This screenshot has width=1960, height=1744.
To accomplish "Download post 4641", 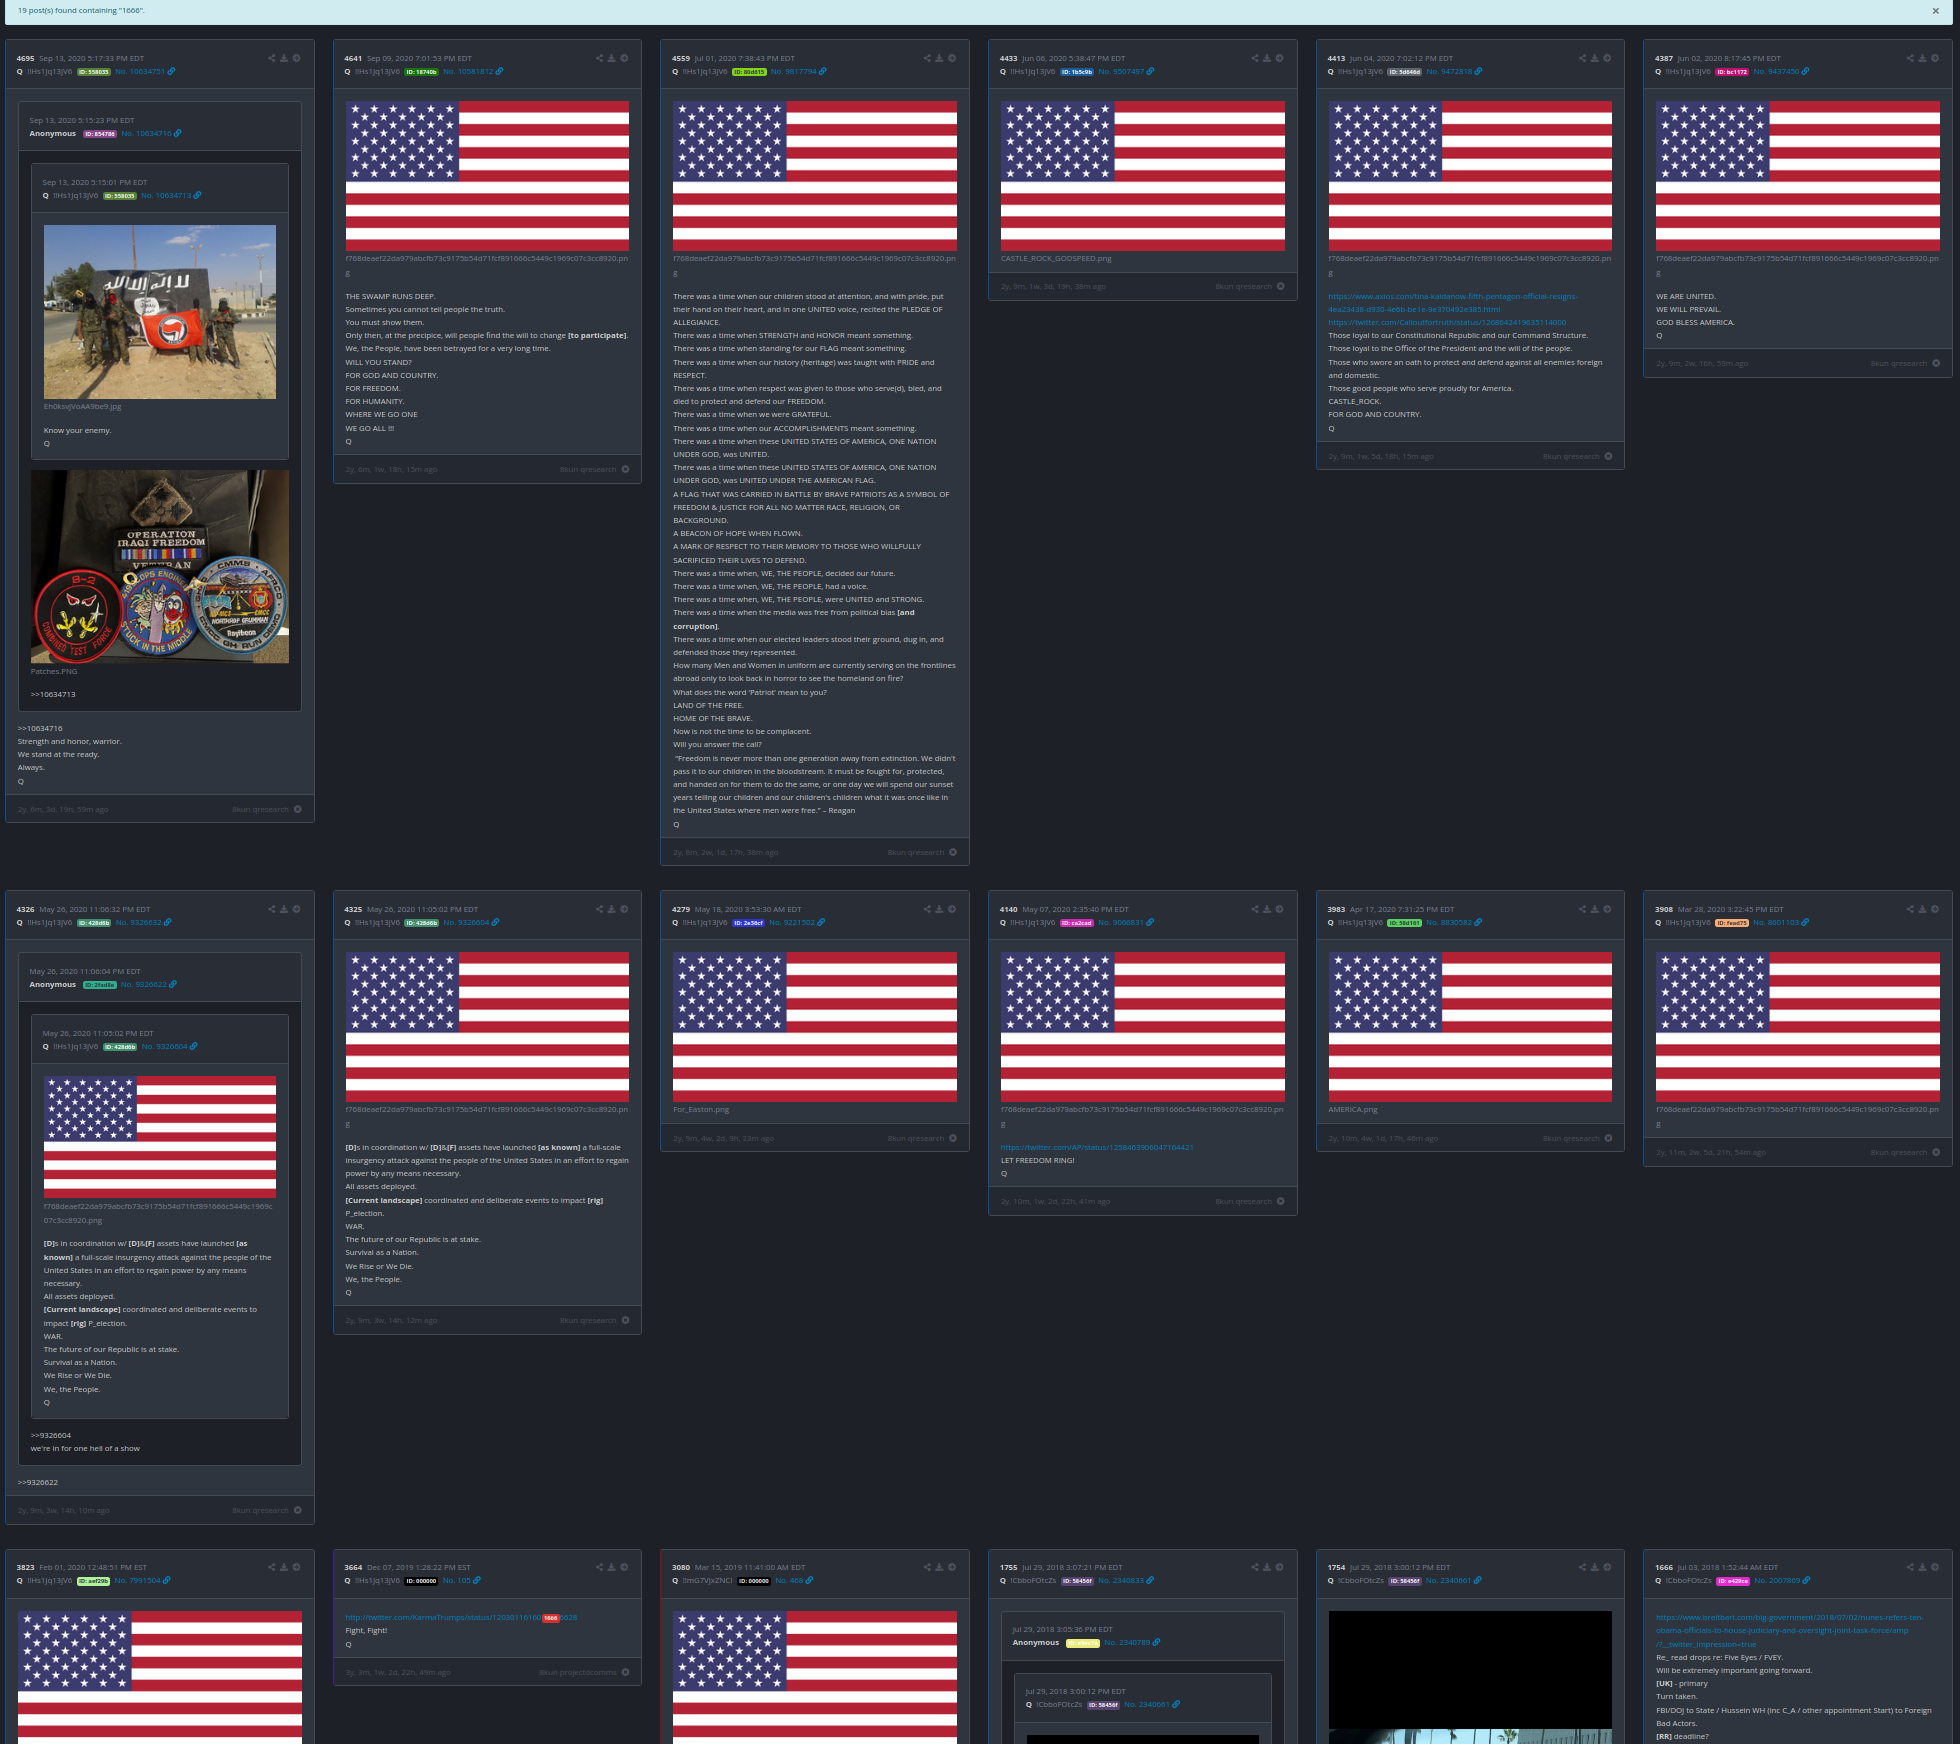I will click(x=612, y=58).
